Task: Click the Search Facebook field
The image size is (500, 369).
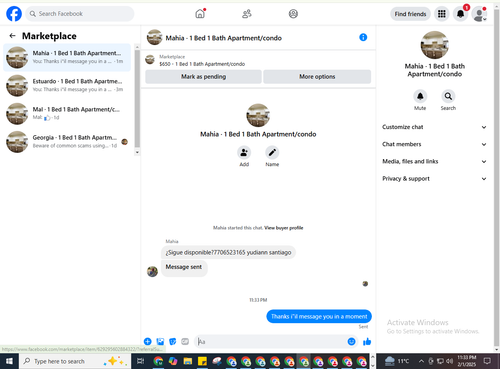Action: [80, 14]
